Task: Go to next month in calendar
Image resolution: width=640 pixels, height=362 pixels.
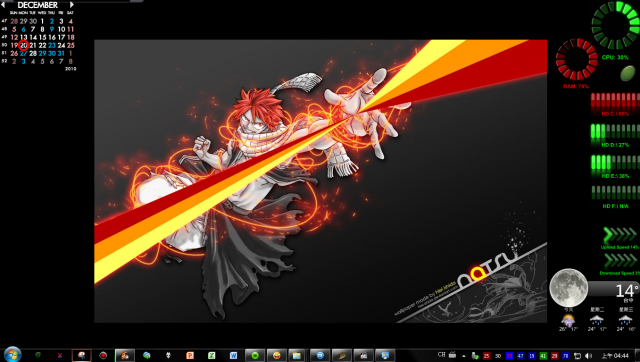Action: pos(72,5)
